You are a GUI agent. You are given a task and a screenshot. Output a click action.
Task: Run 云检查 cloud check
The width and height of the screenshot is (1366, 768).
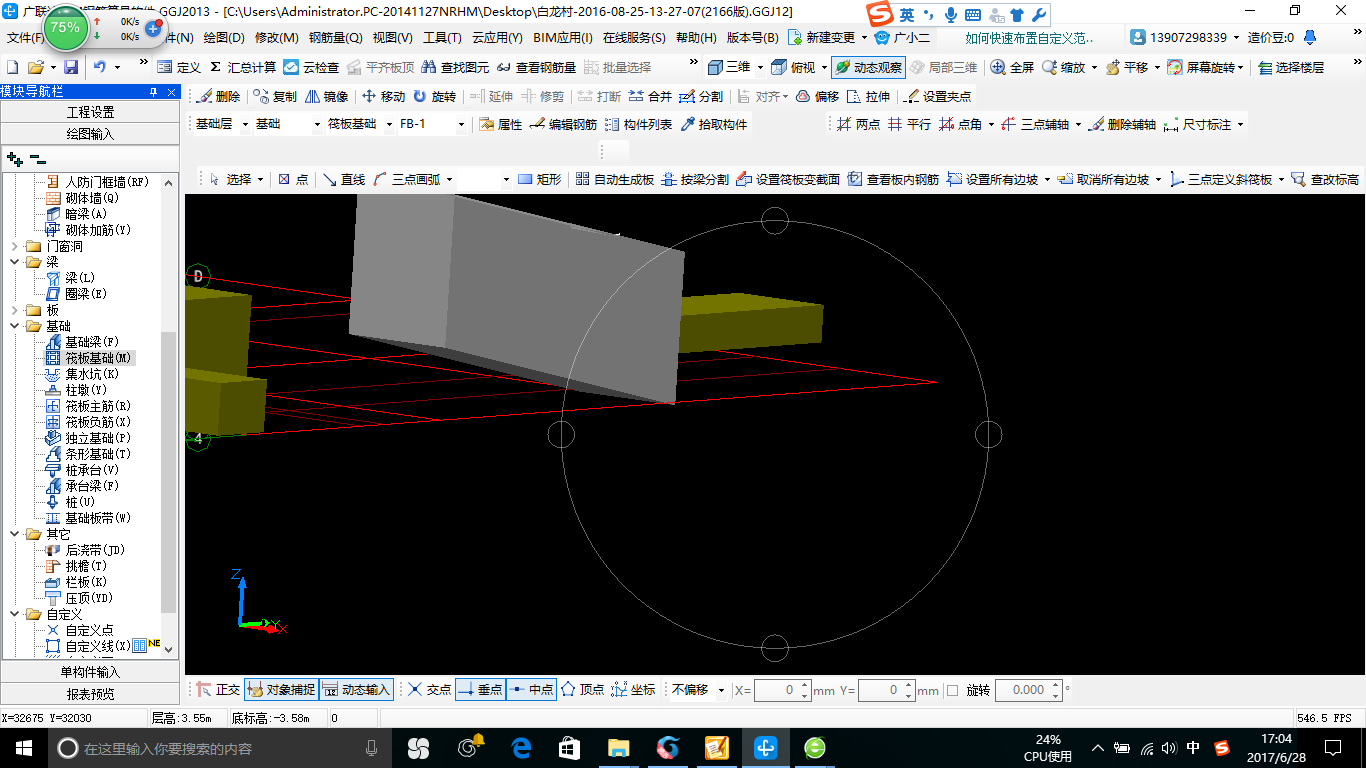pyautogui.click(x=311, y=67)
